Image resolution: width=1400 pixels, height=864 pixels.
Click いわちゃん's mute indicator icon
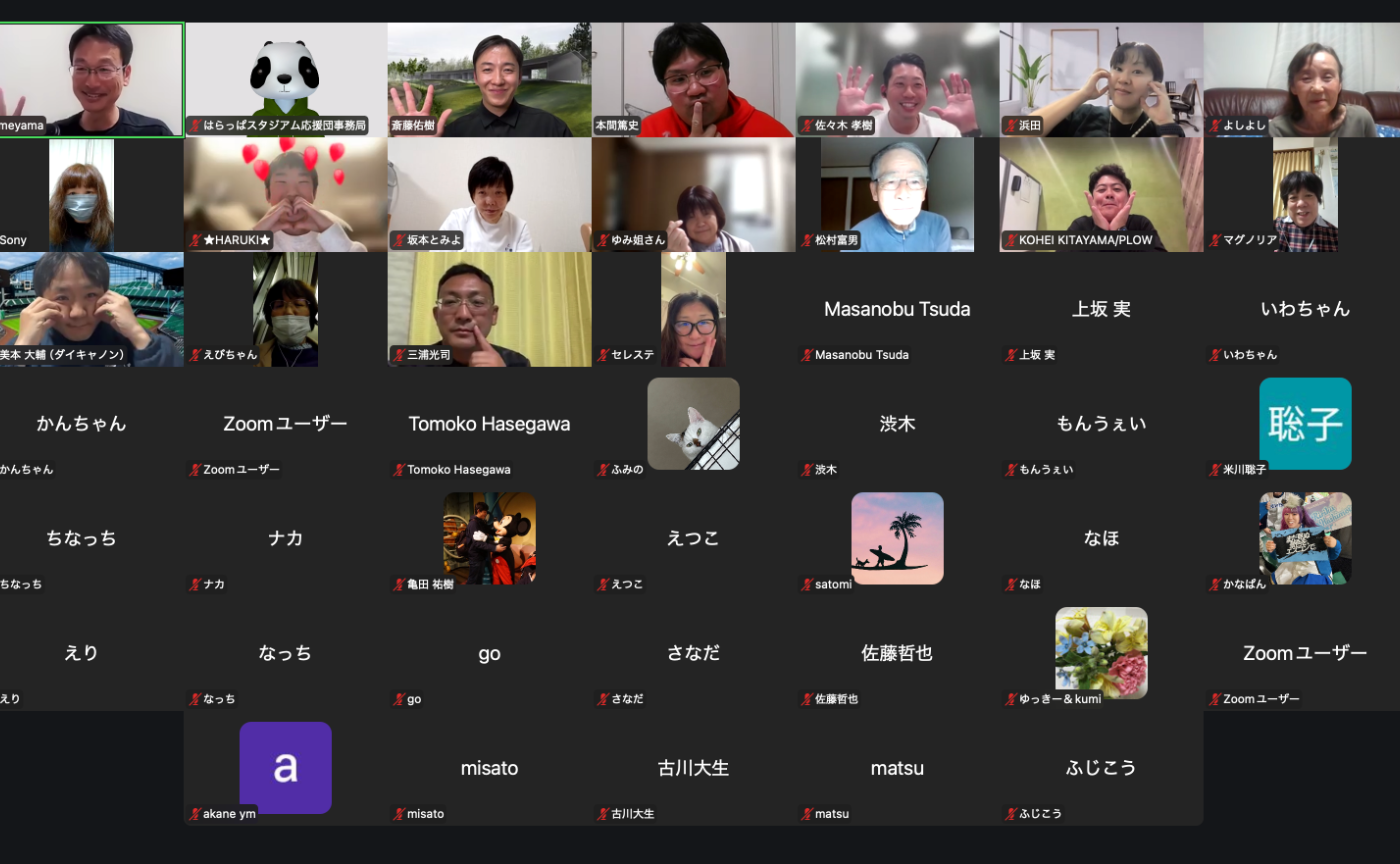(1214, 354)
